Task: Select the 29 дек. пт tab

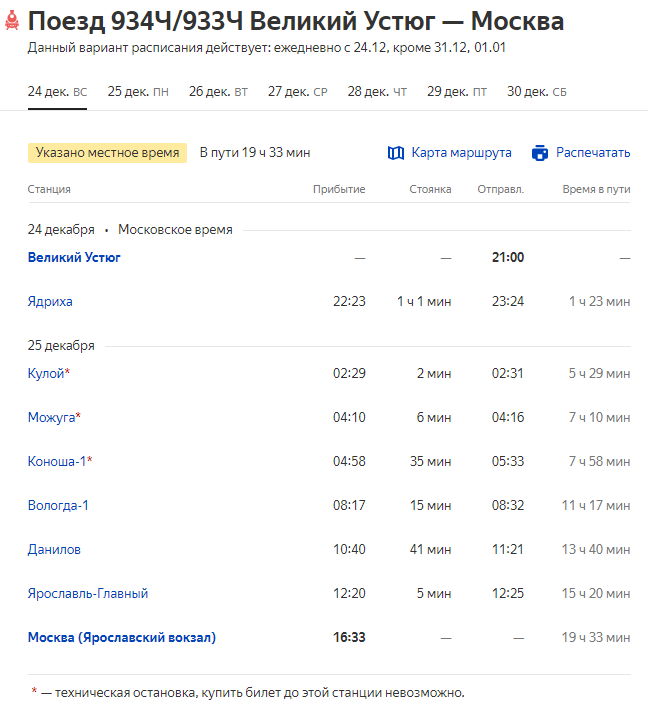Action: [x=457, y=92]
